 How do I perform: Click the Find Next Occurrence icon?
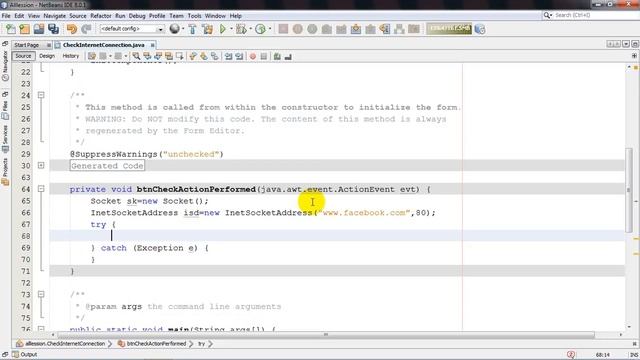pos(158,56)
